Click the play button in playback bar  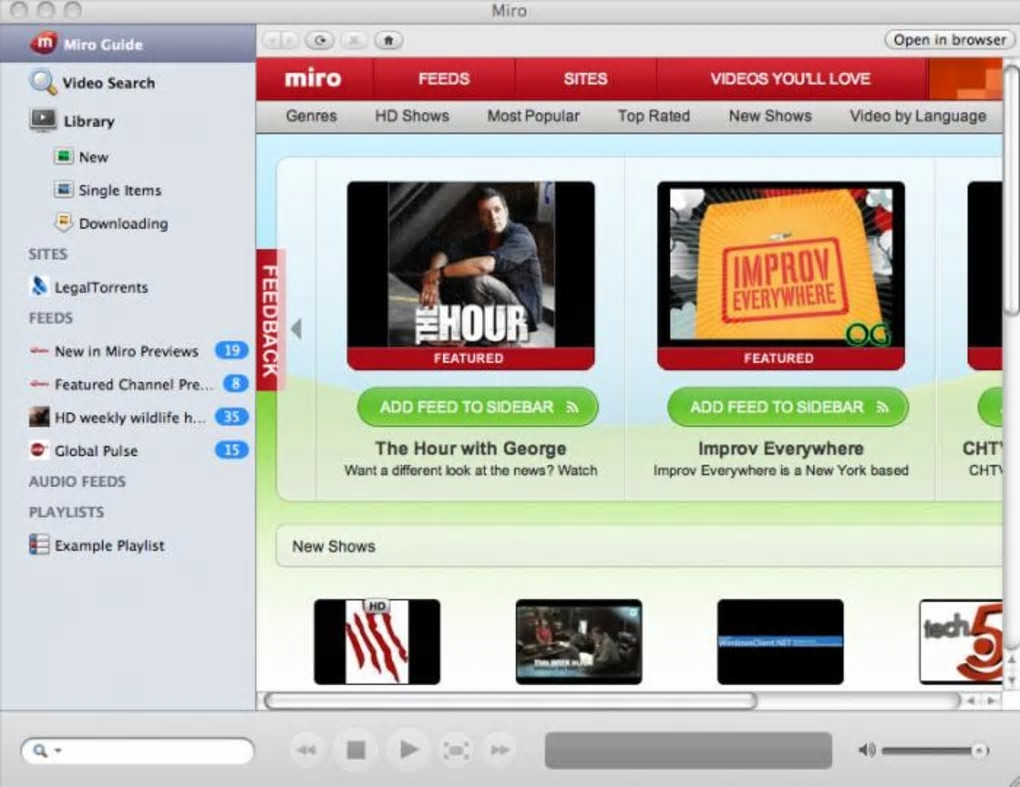pos(407,750)
